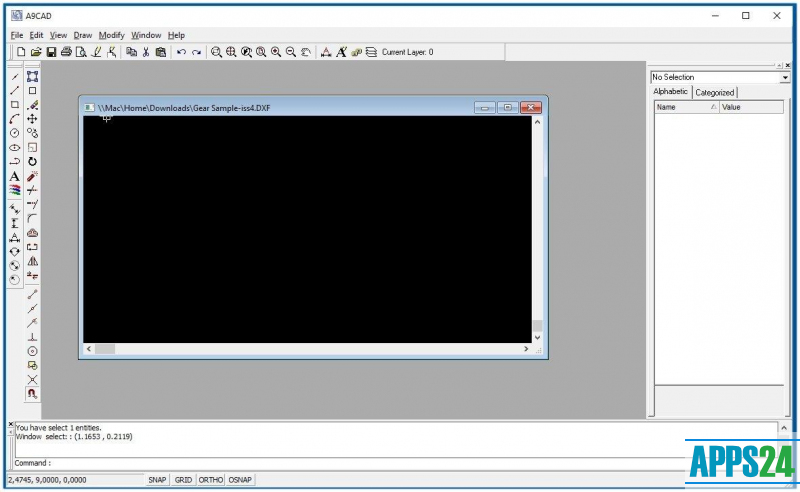Image resolution: width=800 pixels, height=492 pixels.
Task: Select the Trim tool icon
Action: 33,190
